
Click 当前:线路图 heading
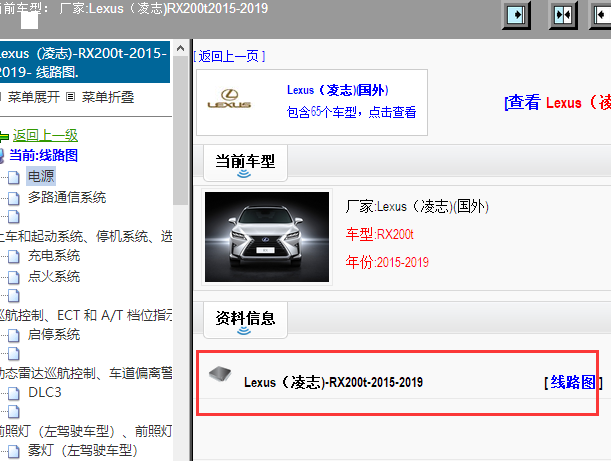(x=43, y=155)
